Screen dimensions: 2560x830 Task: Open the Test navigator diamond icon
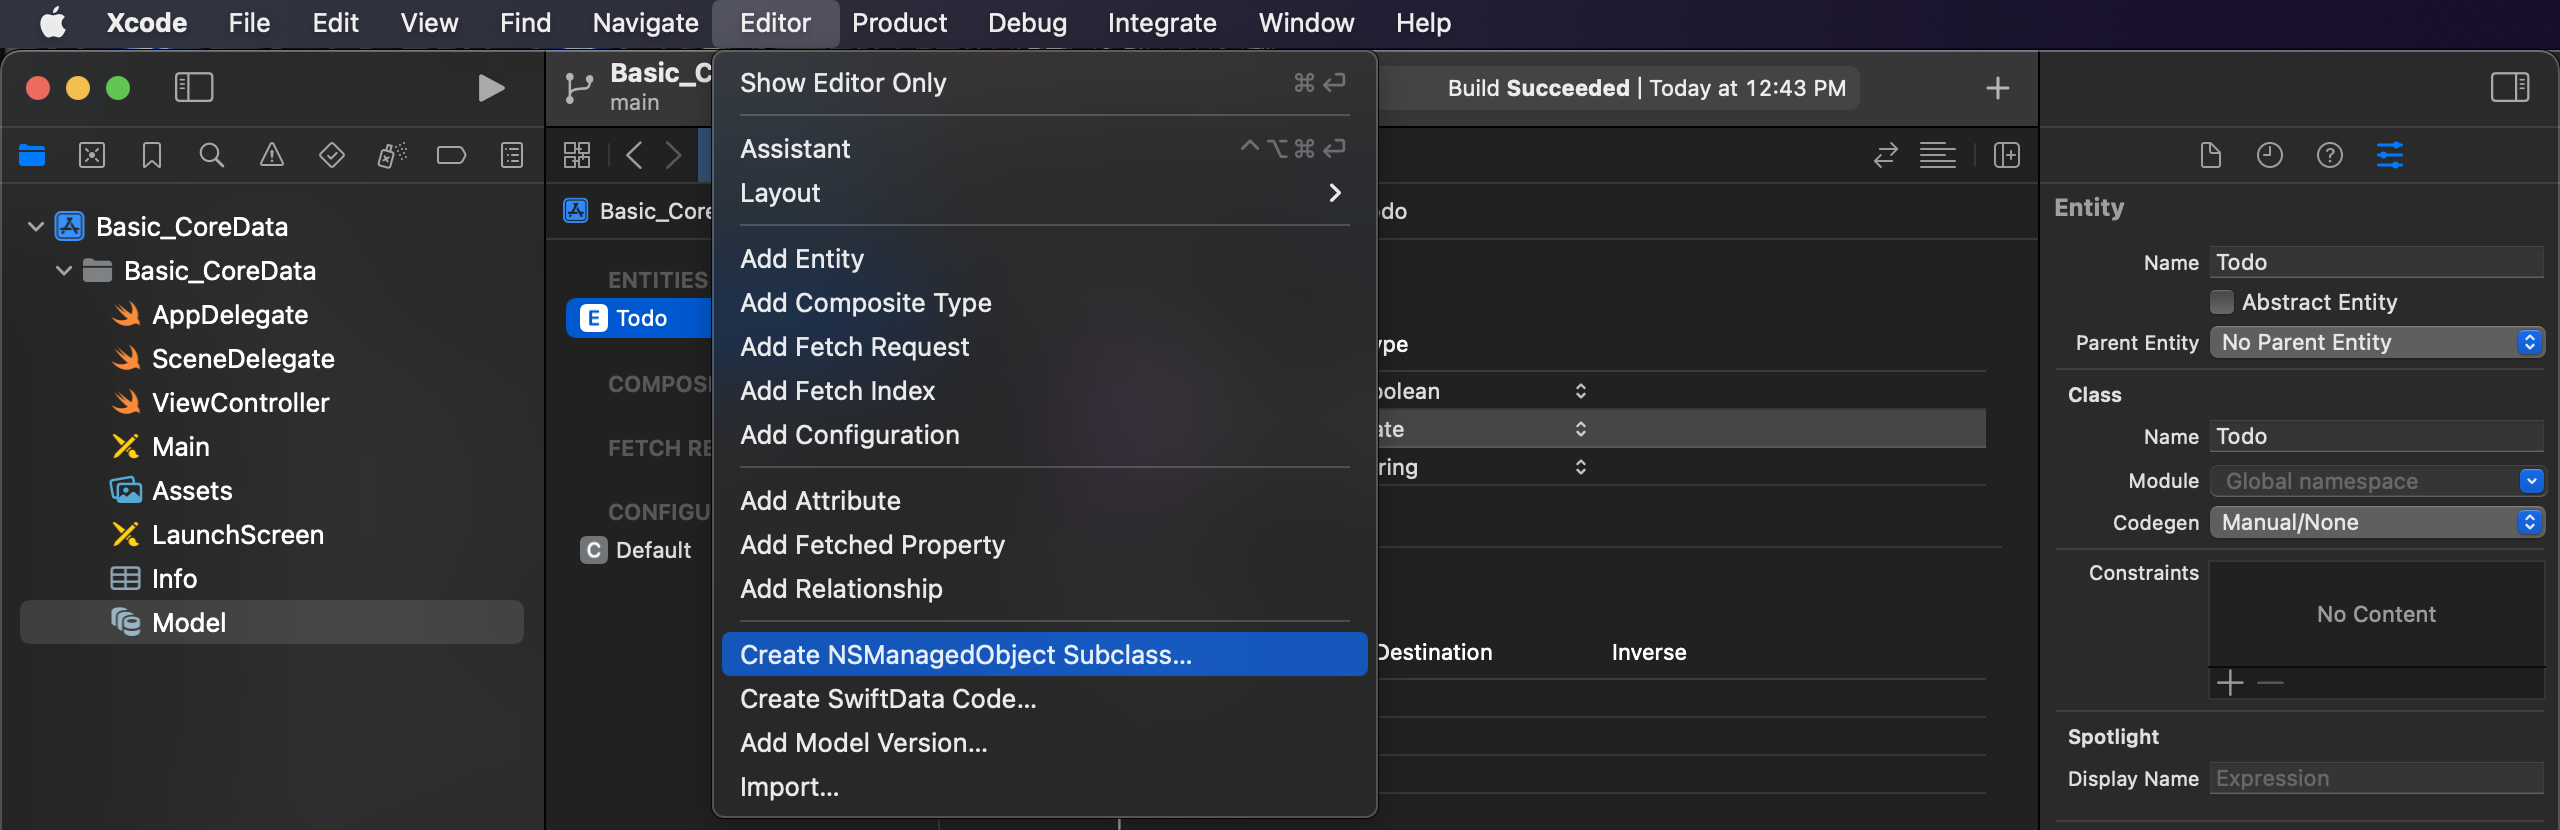click(x=331, y=155)
